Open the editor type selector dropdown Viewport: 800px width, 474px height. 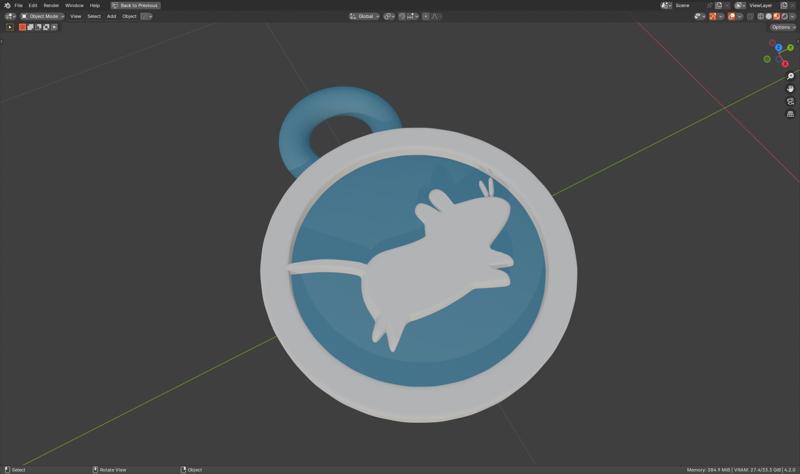point(10,16)
